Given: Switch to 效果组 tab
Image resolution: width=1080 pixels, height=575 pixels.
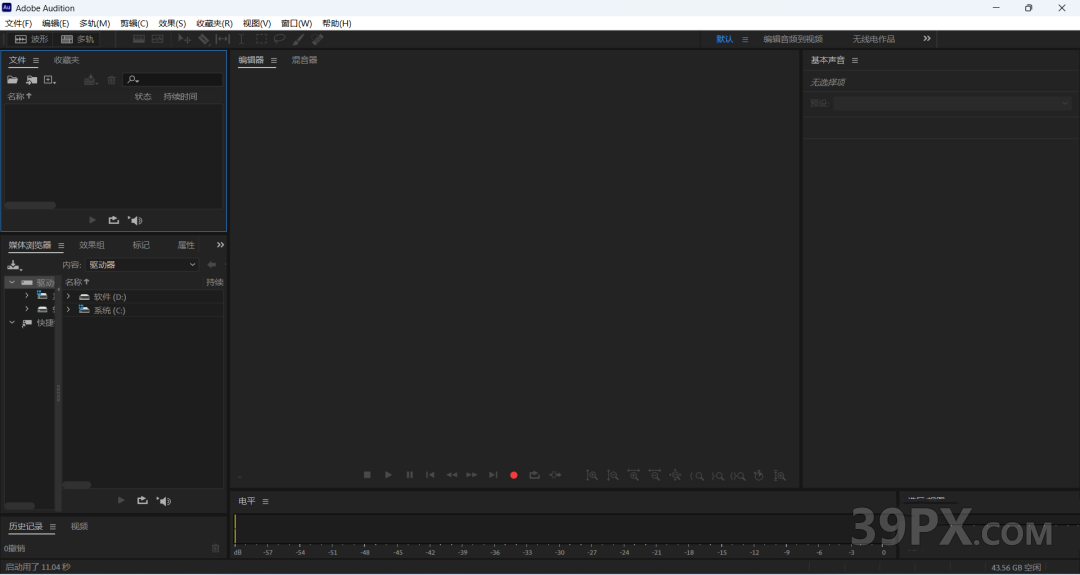Looking at the screenshot, I should pos(92,245).
